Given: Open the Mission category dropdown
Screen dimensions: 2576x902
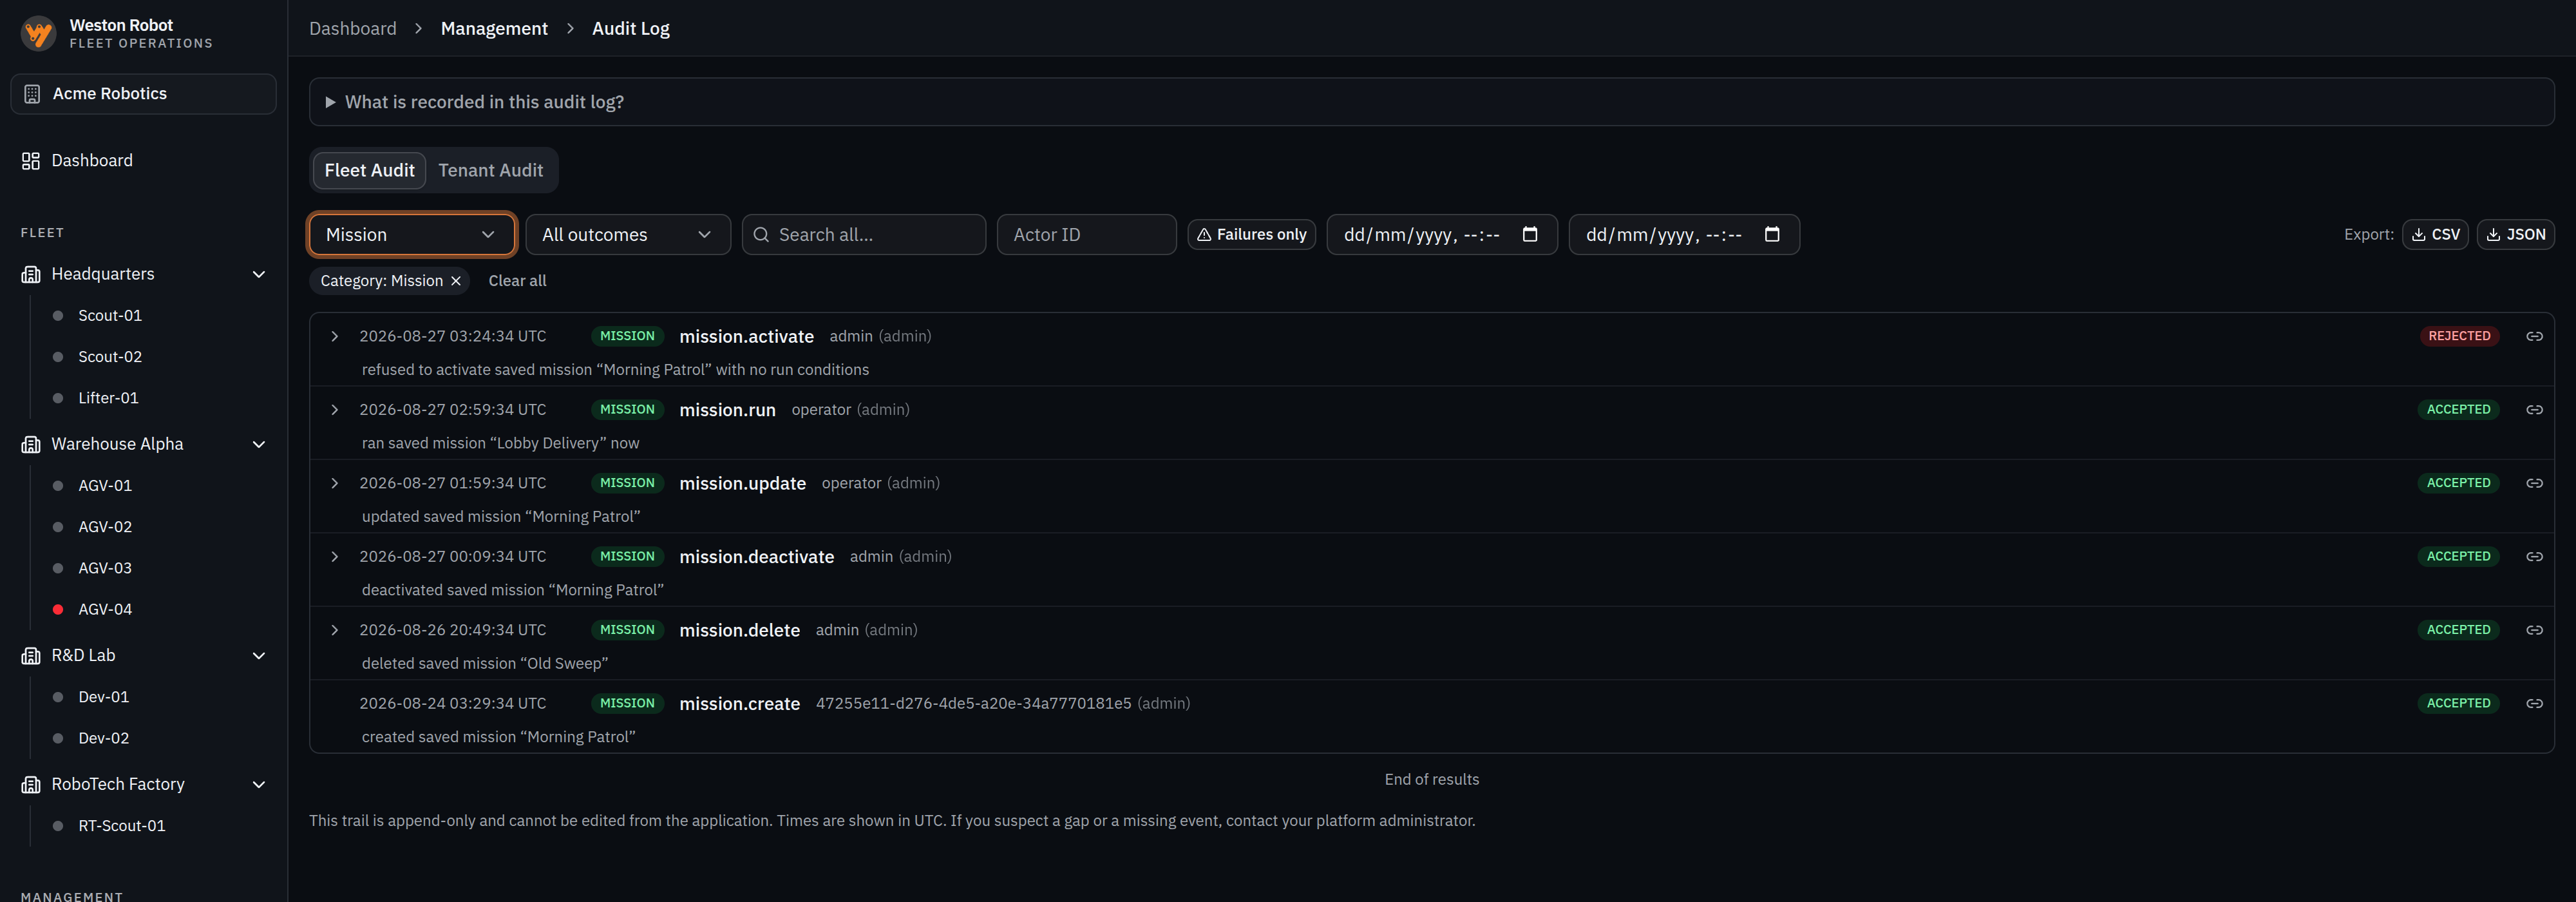Looking at the screenshot, I should click(411, 235).
